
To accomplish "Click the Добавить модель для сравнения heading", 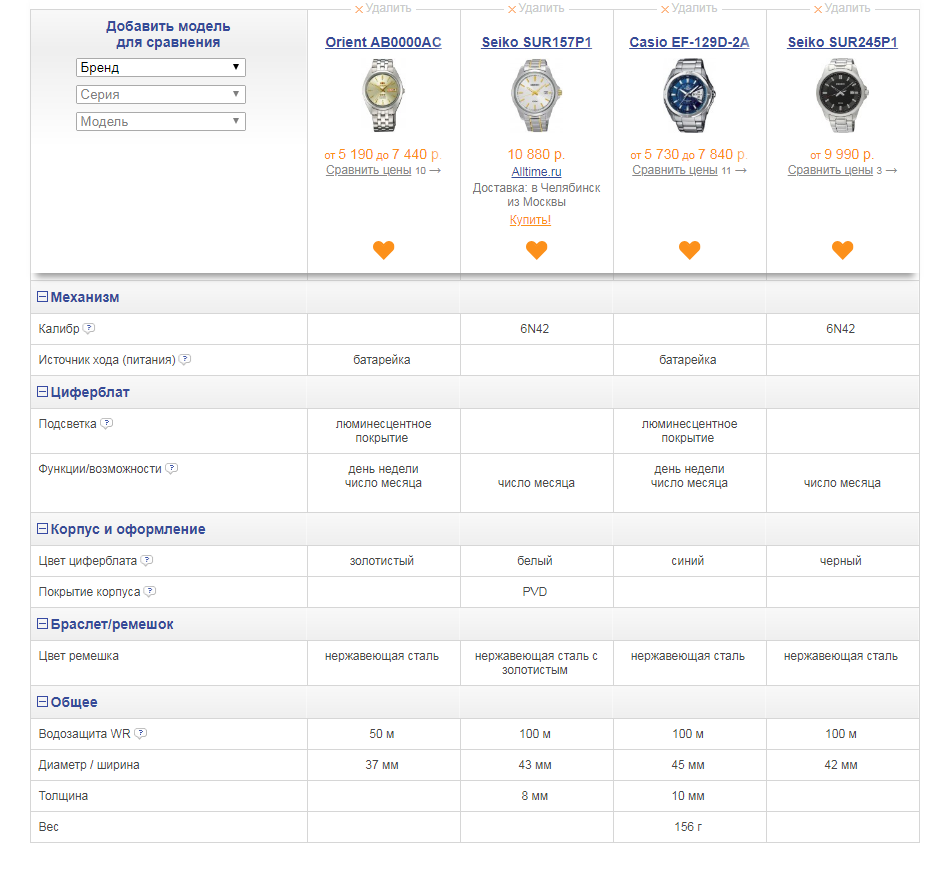I will [168, 34].
